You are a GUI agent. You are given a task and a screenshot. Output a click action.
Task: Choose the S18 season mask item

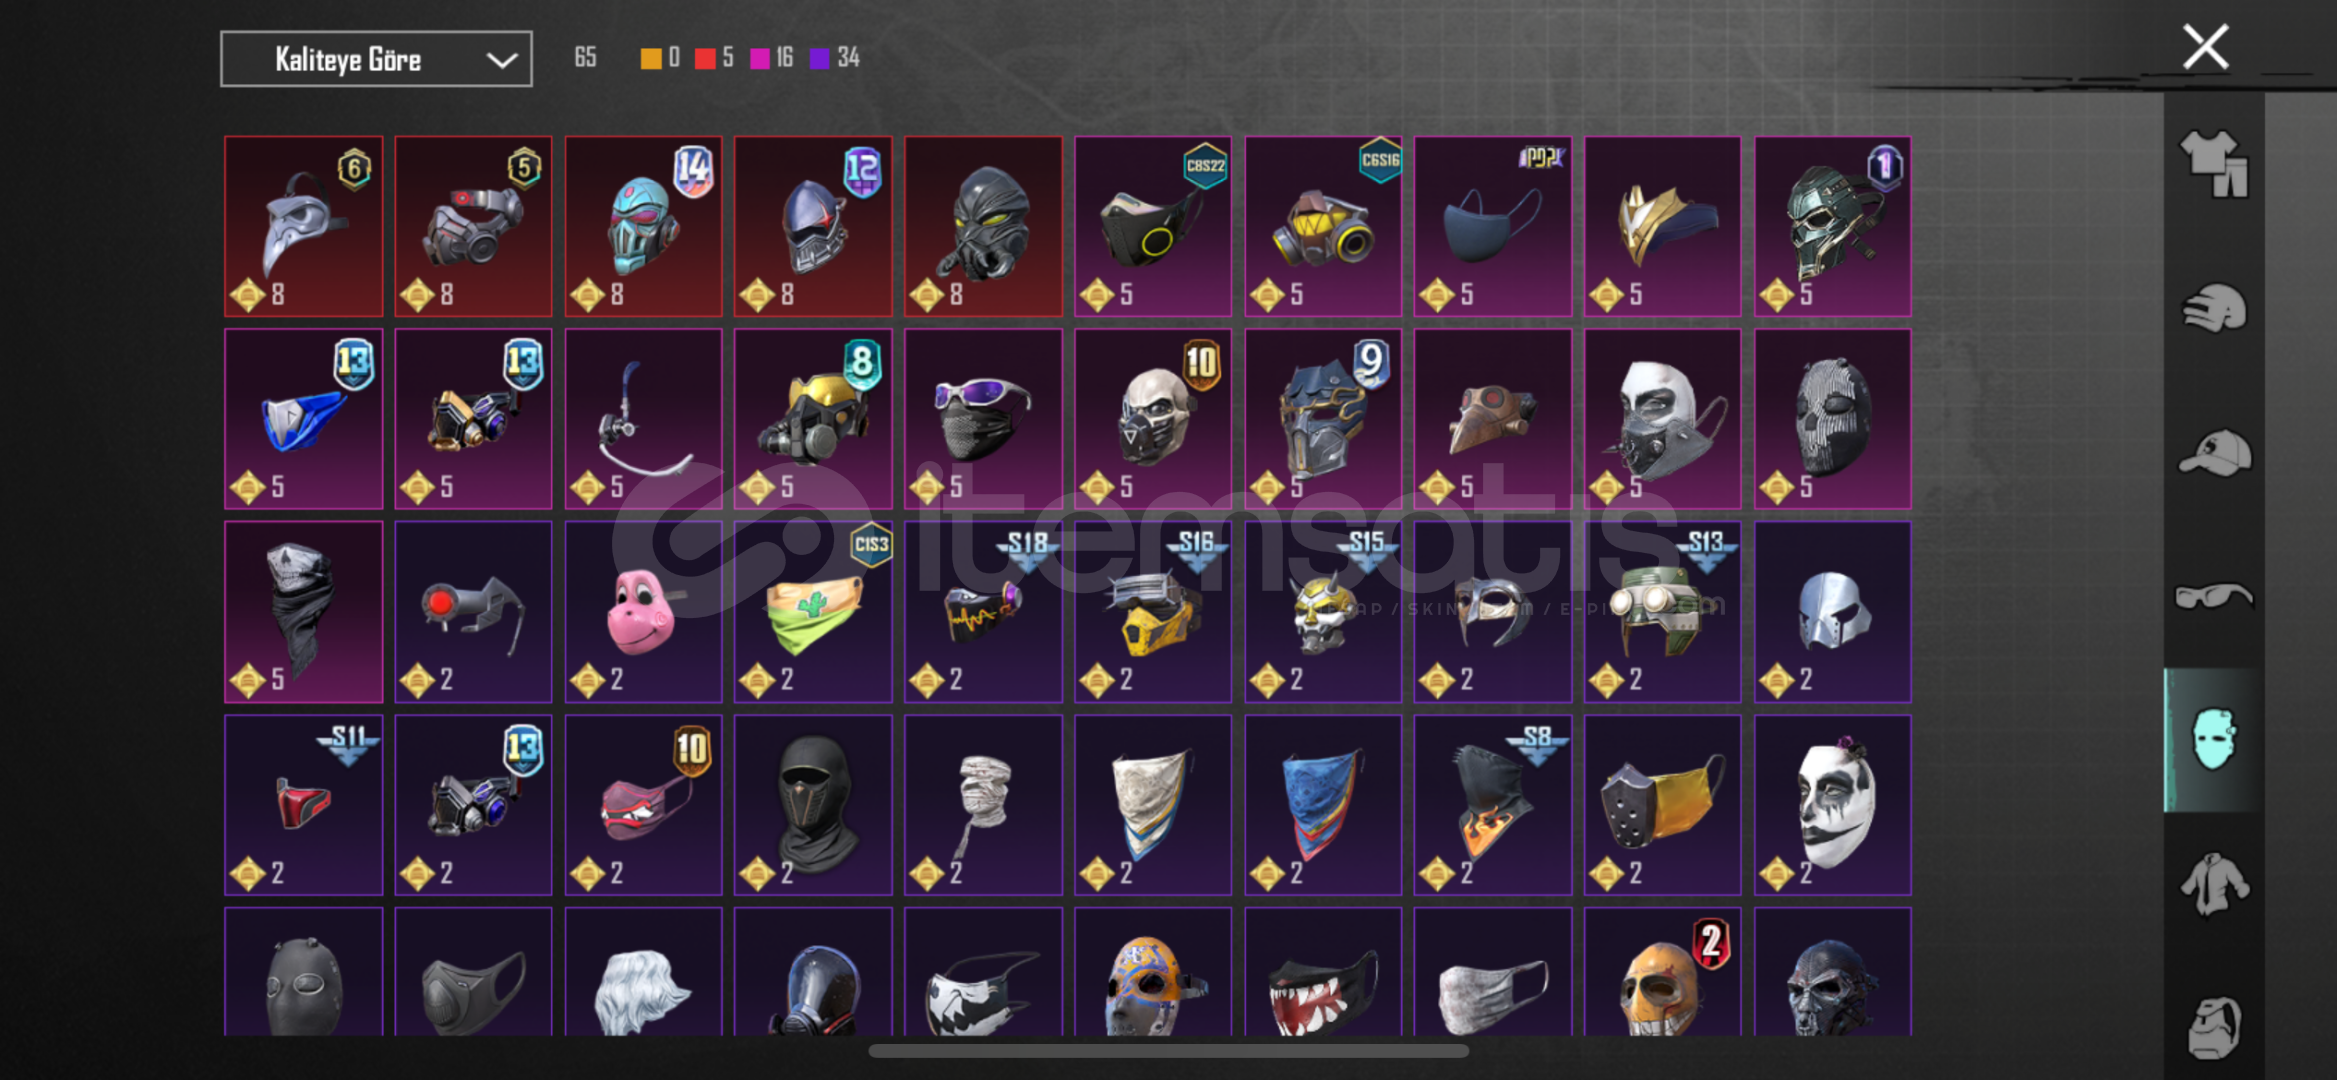click(x=984, y=612)
